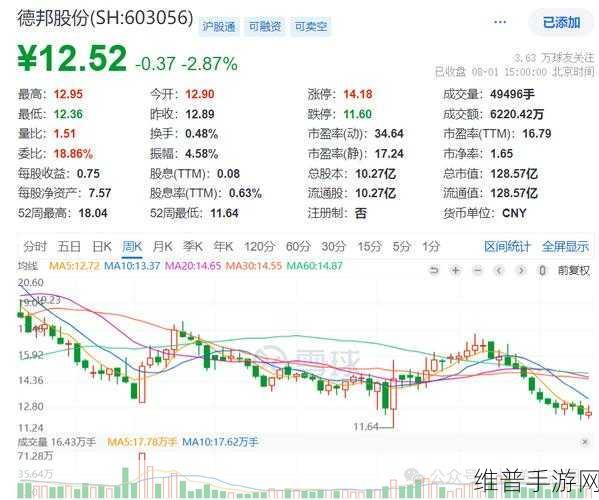Viewport: 599px width, 500px height.
Task: Click the MA20:14.65 moving average label
Action: coord(193,265)
